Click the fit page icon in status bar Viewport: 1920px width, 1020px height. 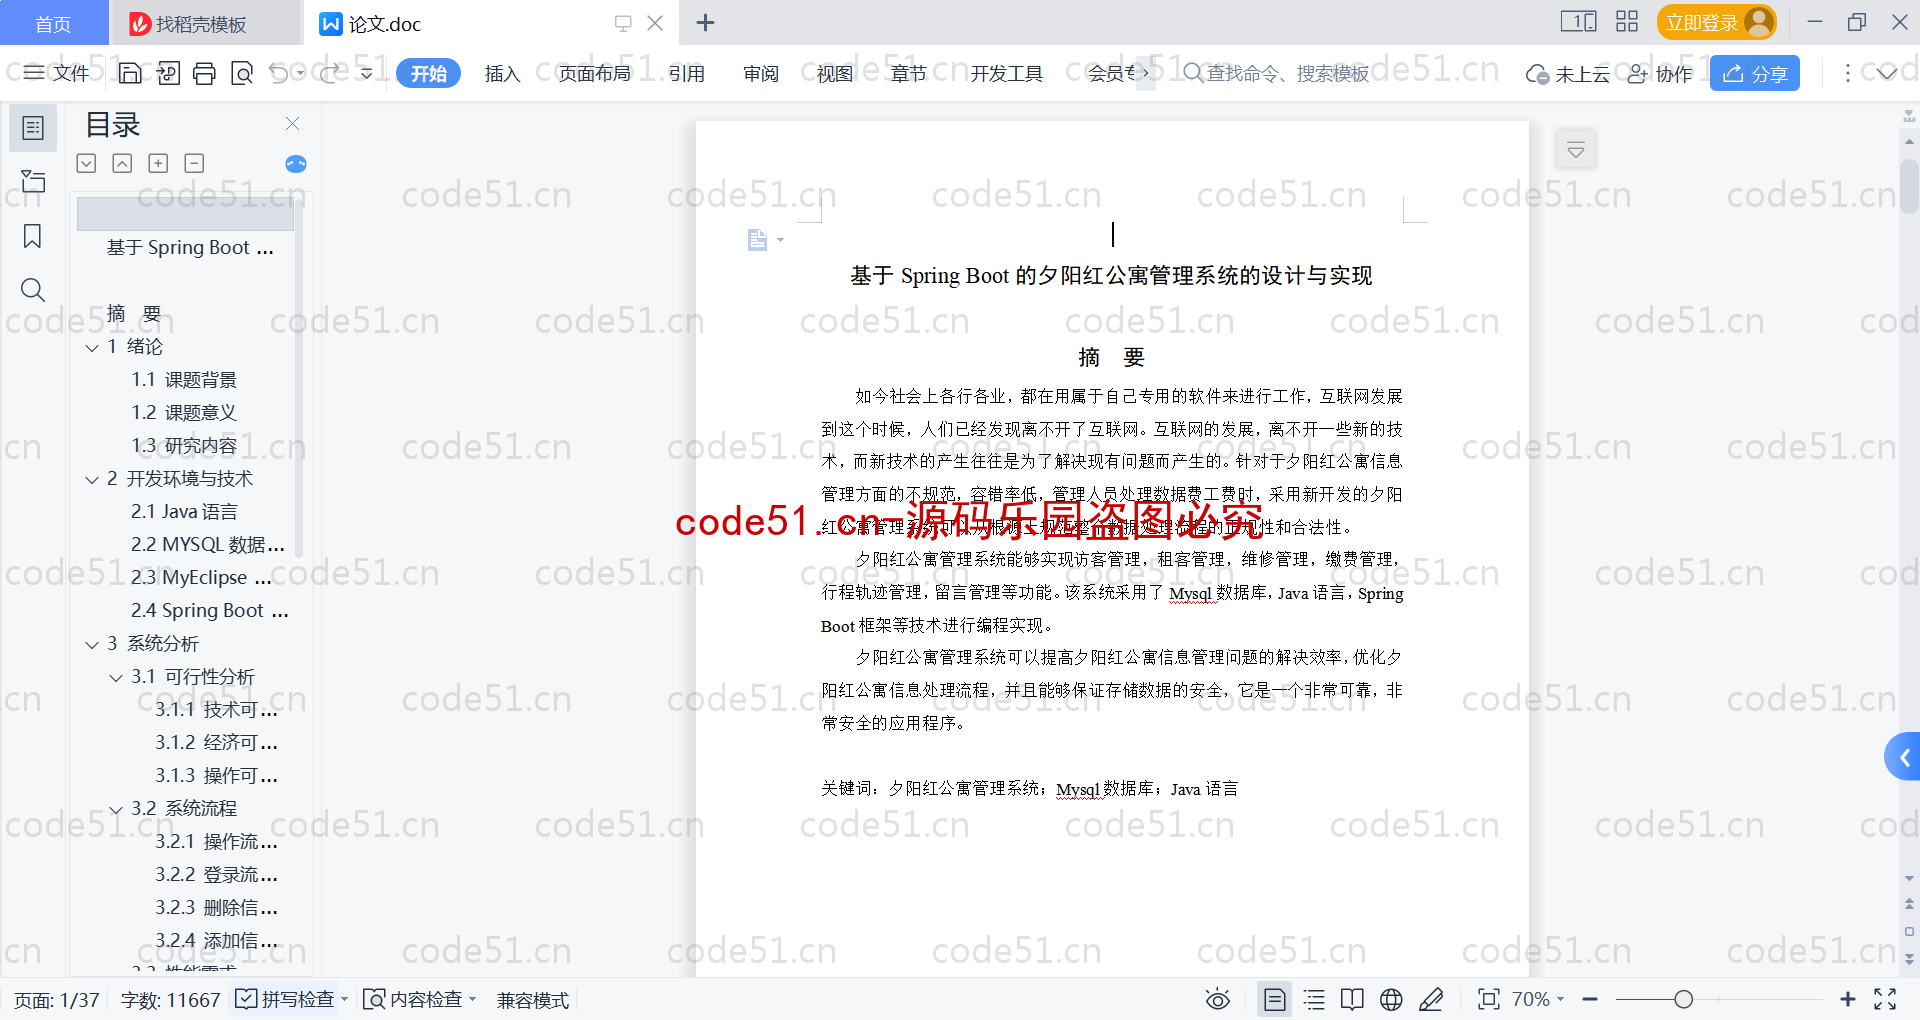coord(1489,999)
